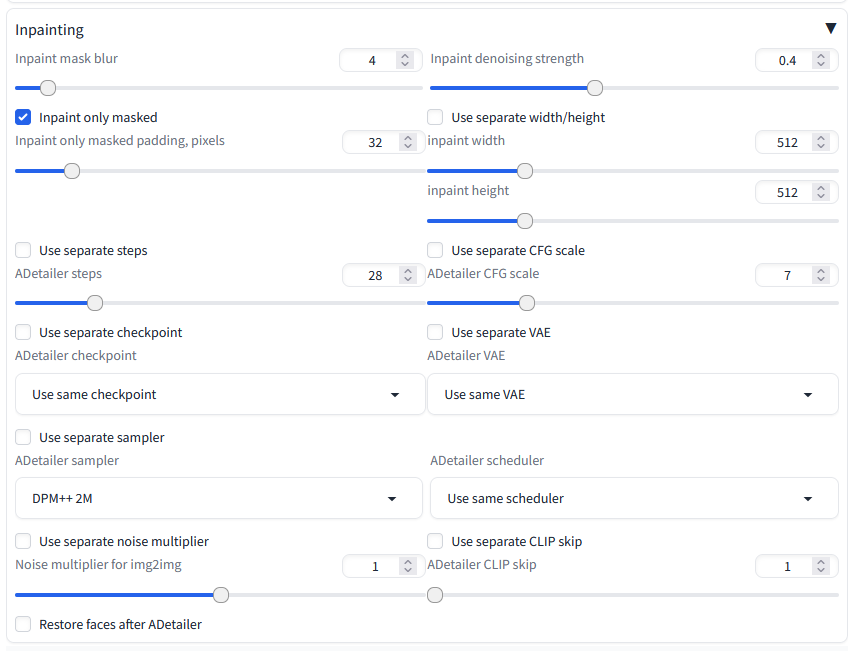Click the Inpaint denoising strength label
Viewport: 854px width, 651px height.
507,58
